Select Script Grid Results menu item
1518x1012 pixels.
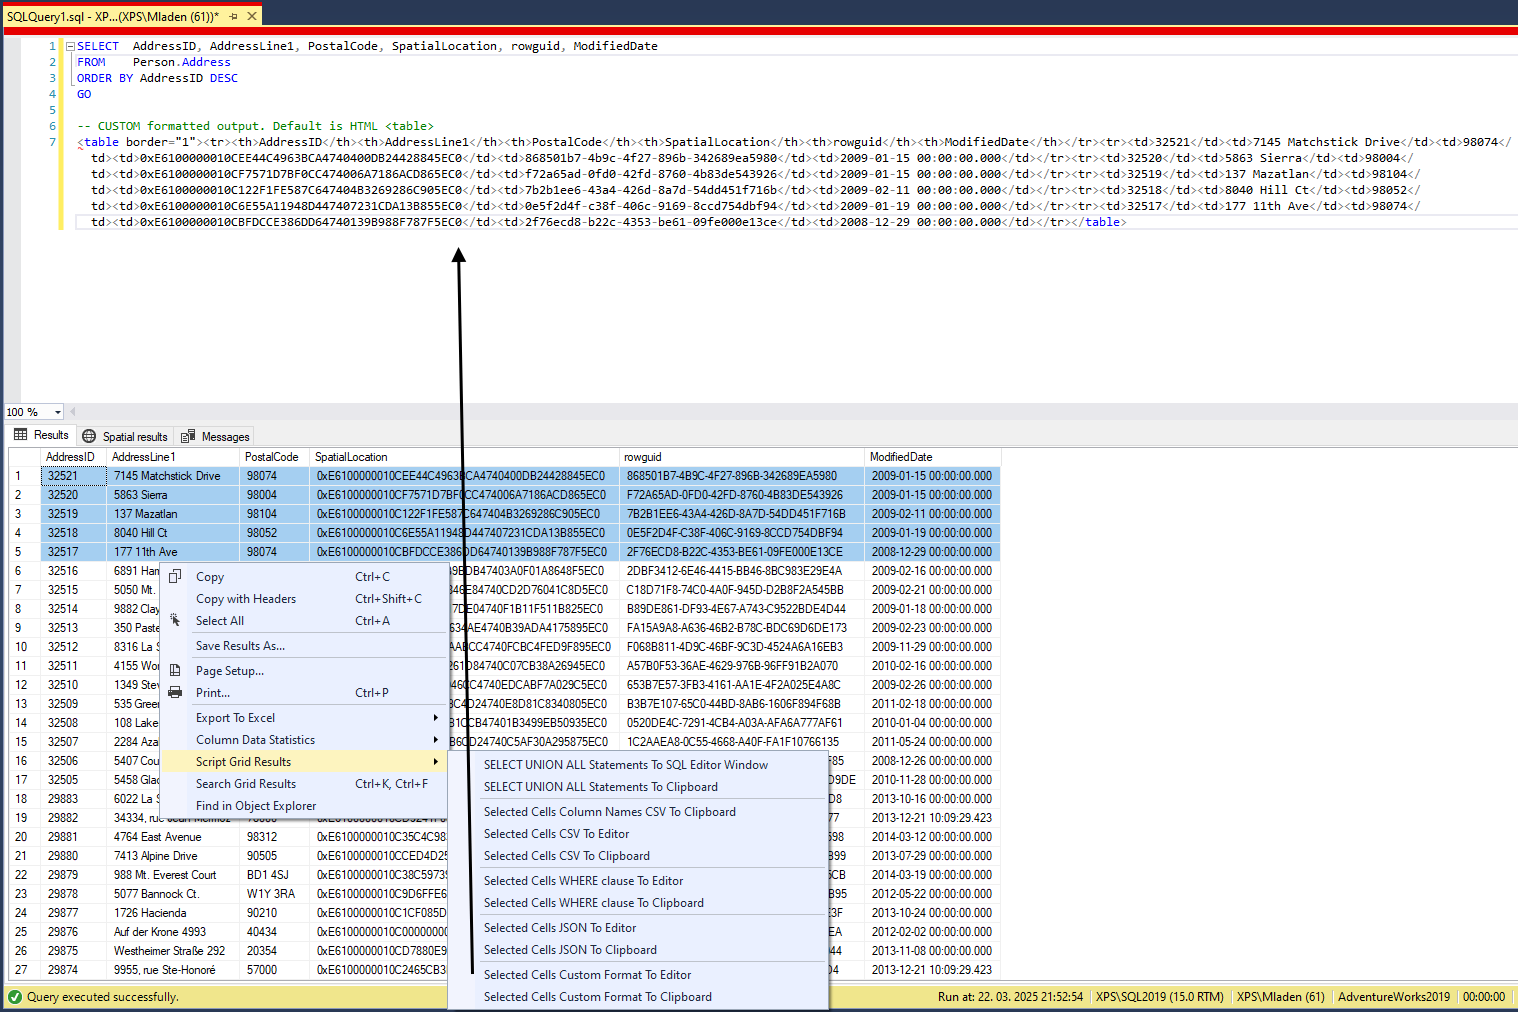pyautogui.click(x=304, y=762)
